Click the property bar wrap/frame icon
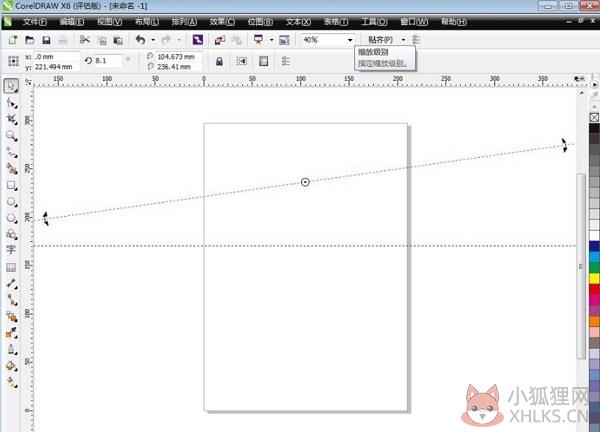Screen dimensions: 600x432 coord(264,61)
